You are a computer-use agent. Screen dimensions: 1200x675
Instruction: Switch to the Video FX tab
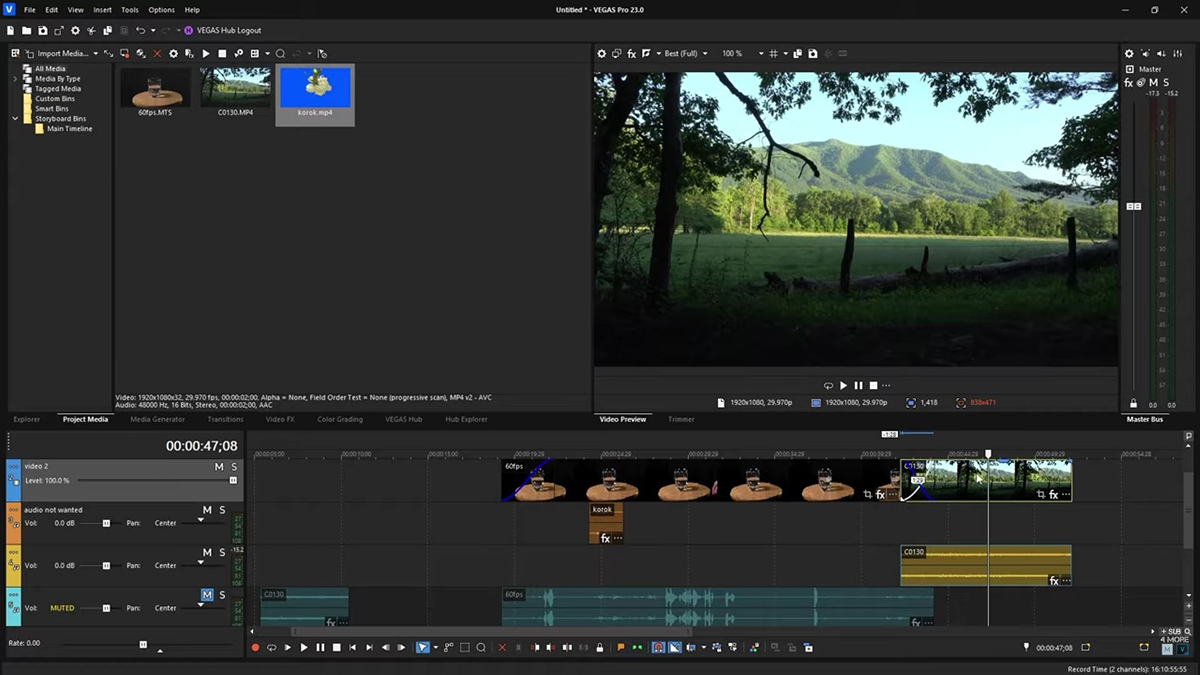point(280,419)
